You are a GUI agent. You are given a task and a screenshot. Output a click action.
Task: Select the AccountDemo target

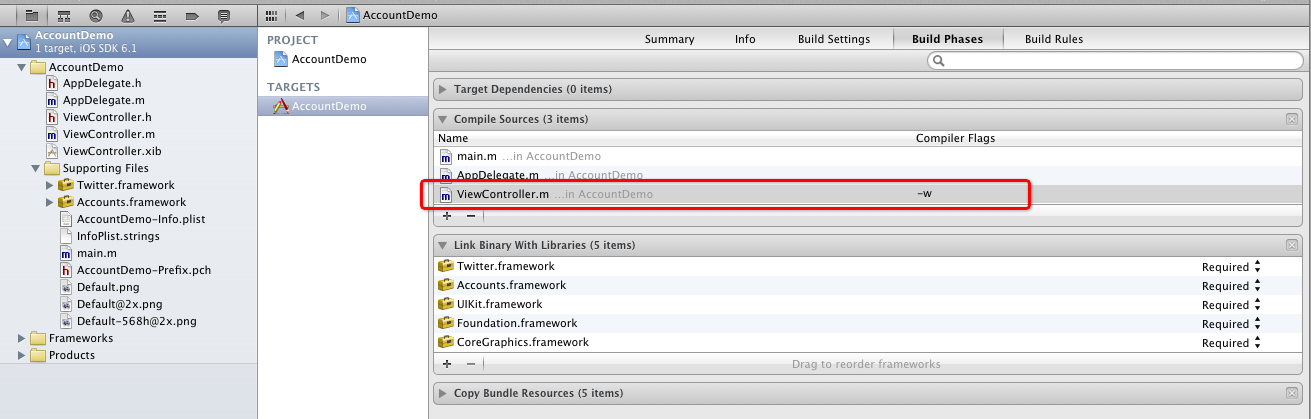coord(343,106)
